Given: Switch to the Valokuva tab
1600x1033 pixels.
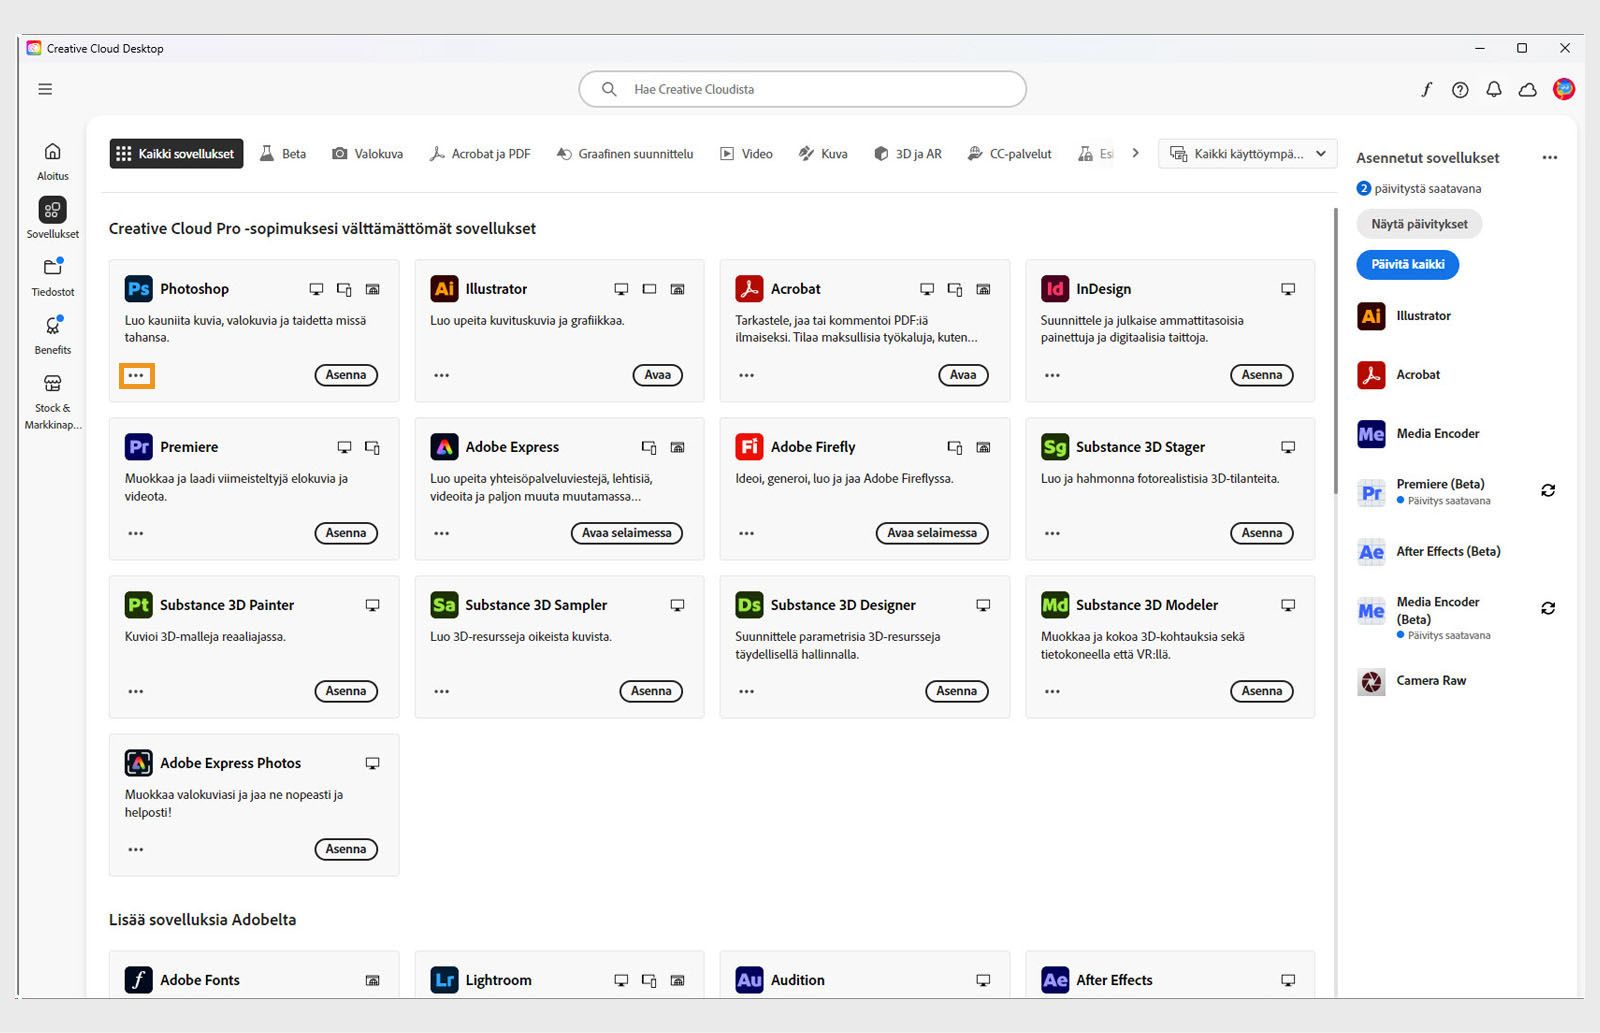Looking at the screenshot, I should (368, 154).
